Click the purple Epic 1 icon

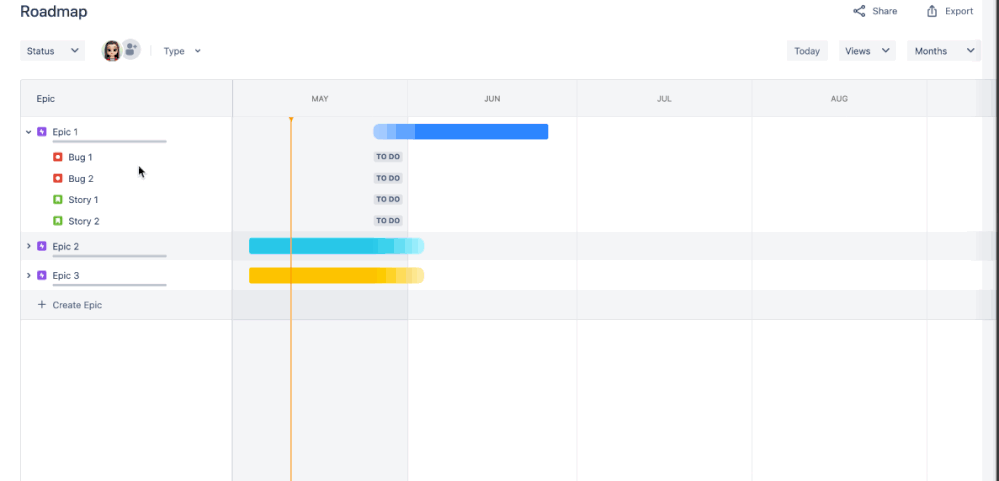point(41,132)
